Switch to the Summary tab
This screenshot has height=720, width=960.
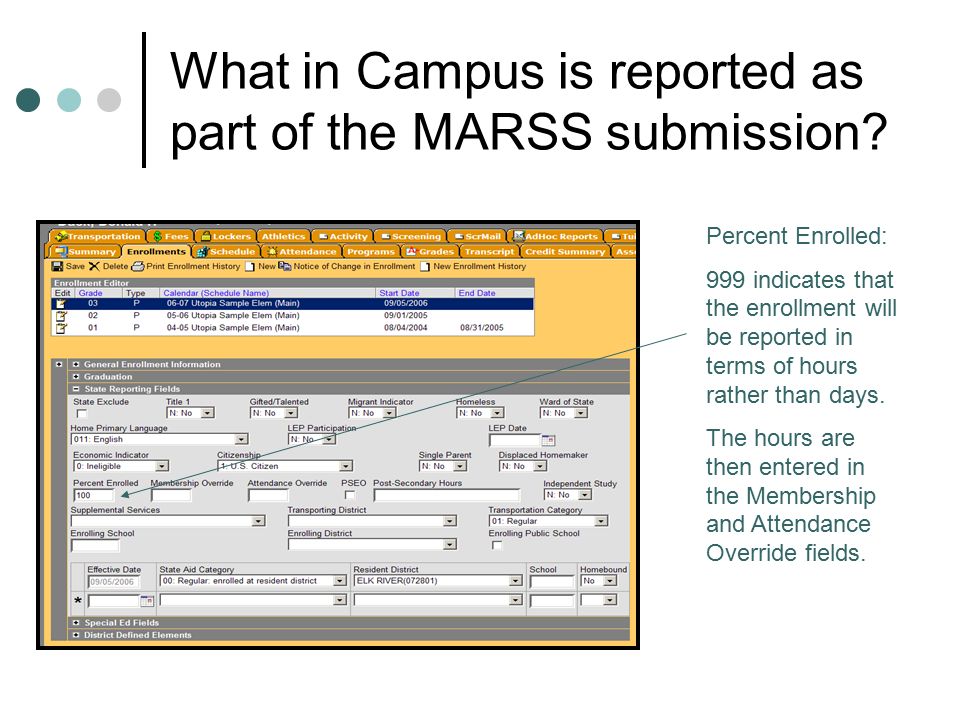(84, 252)
